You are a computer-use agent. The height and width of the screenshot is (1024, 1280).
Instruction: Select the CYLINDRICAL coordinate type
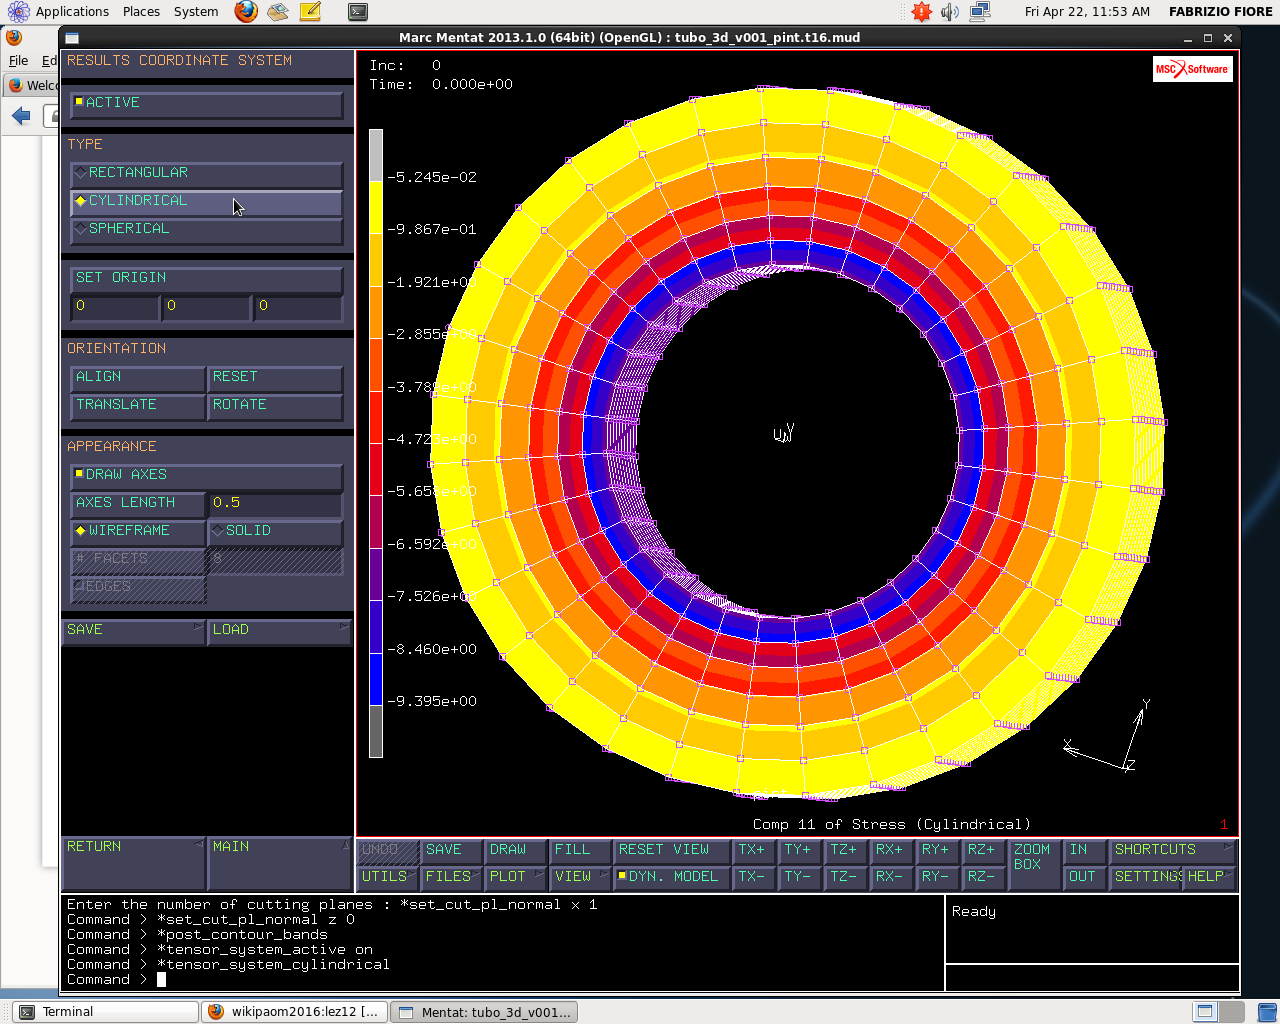click(207, 202)
